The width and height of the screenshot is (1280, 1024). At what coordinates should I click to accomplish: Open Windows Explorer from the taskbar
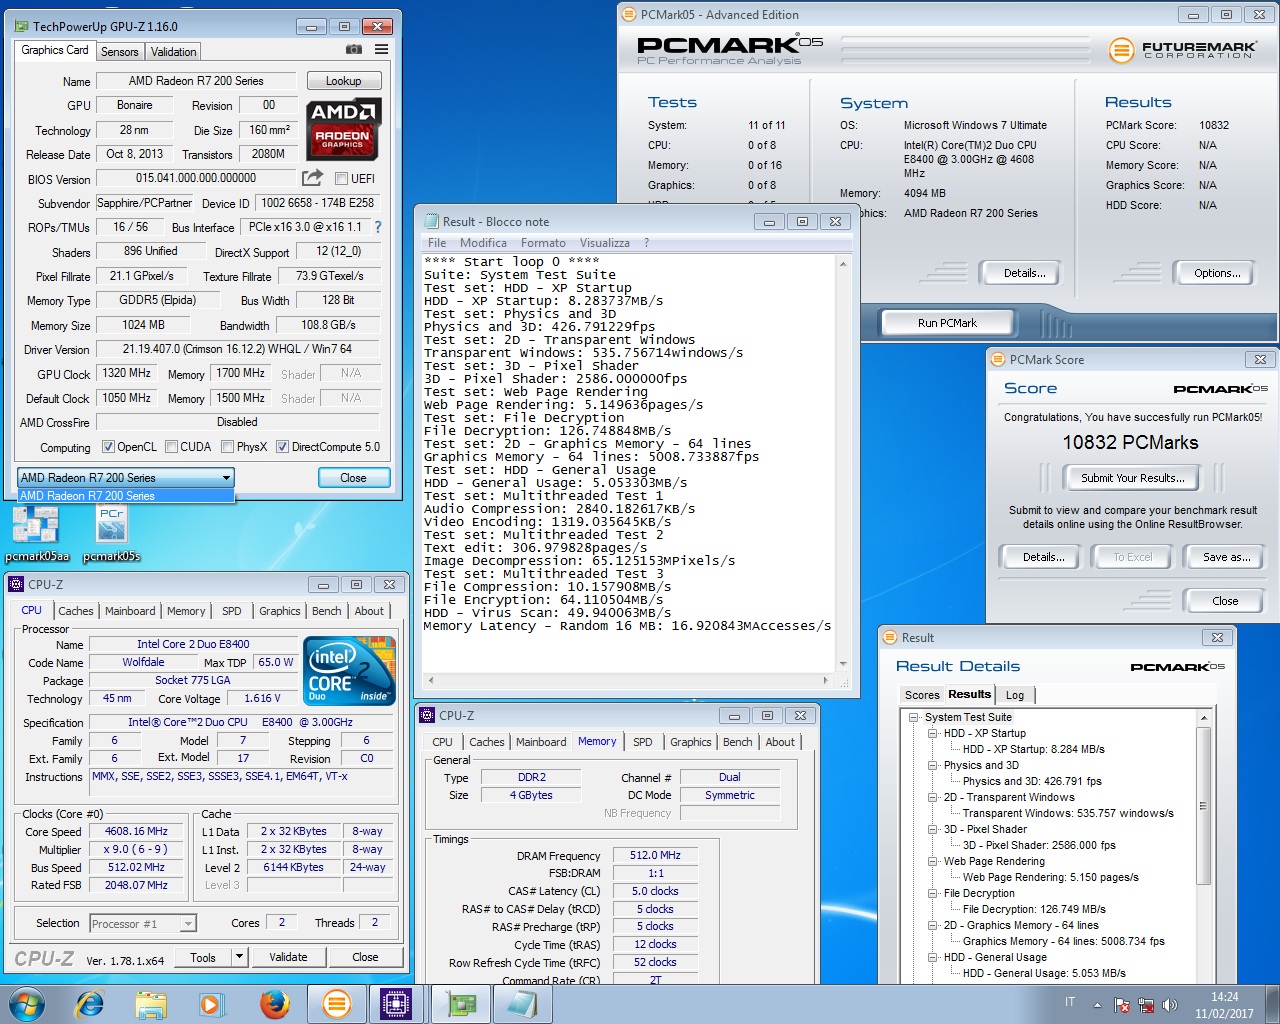click(151, 1003)
